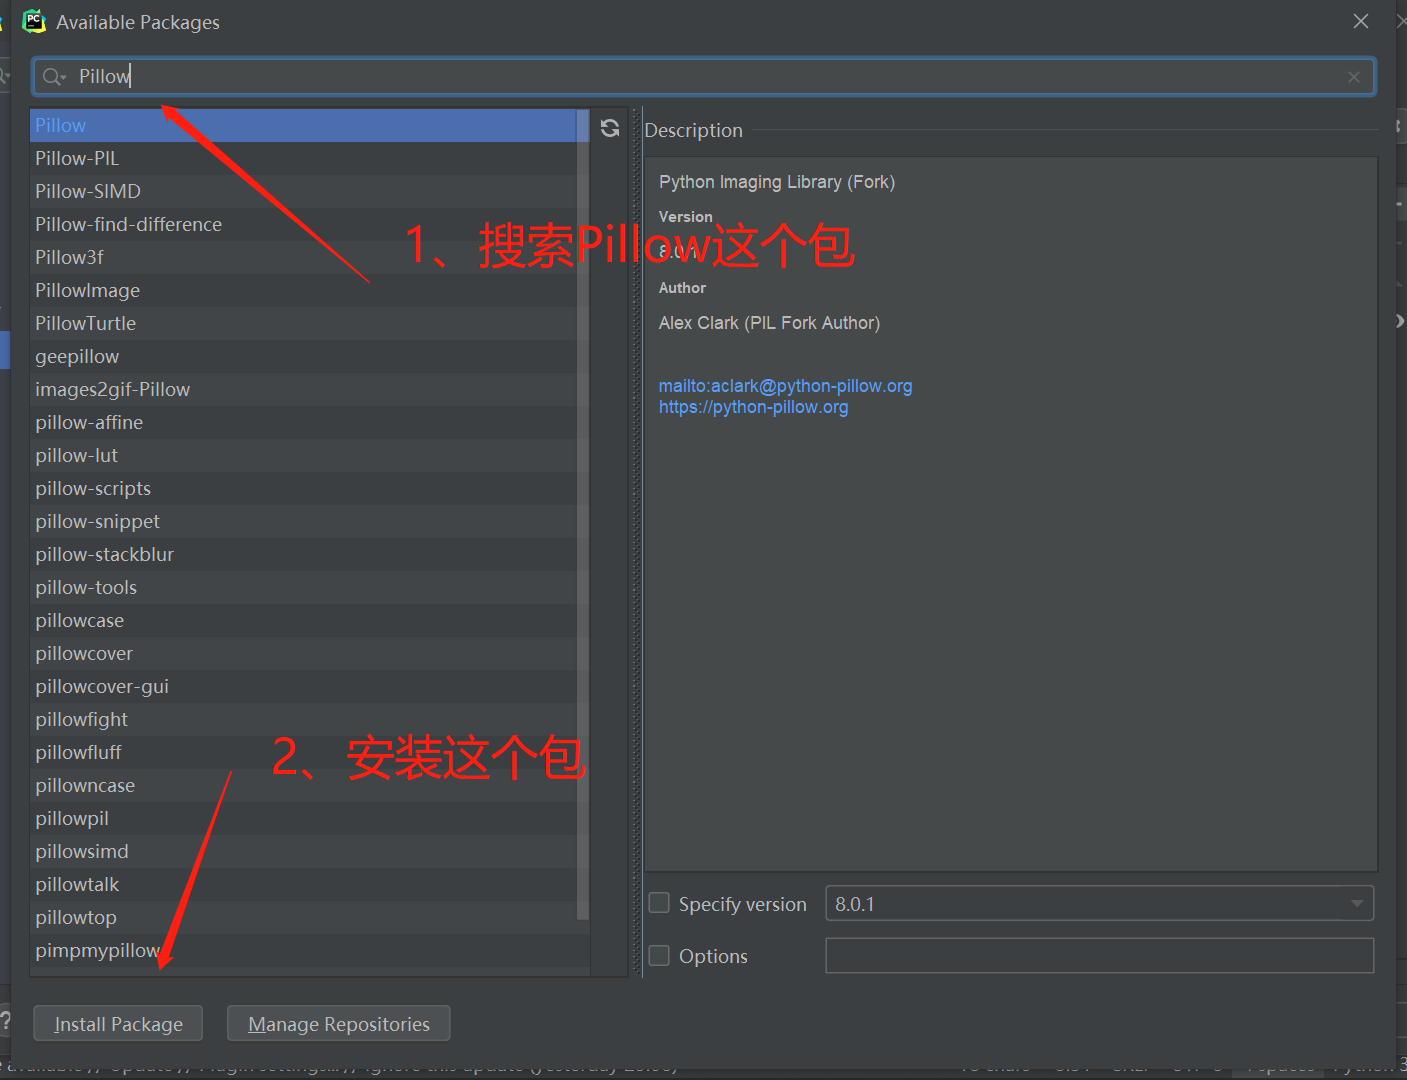Open help using the question mark icon
Viewport: 1407px width, 1080px height.
click(x=7, y=1022)
